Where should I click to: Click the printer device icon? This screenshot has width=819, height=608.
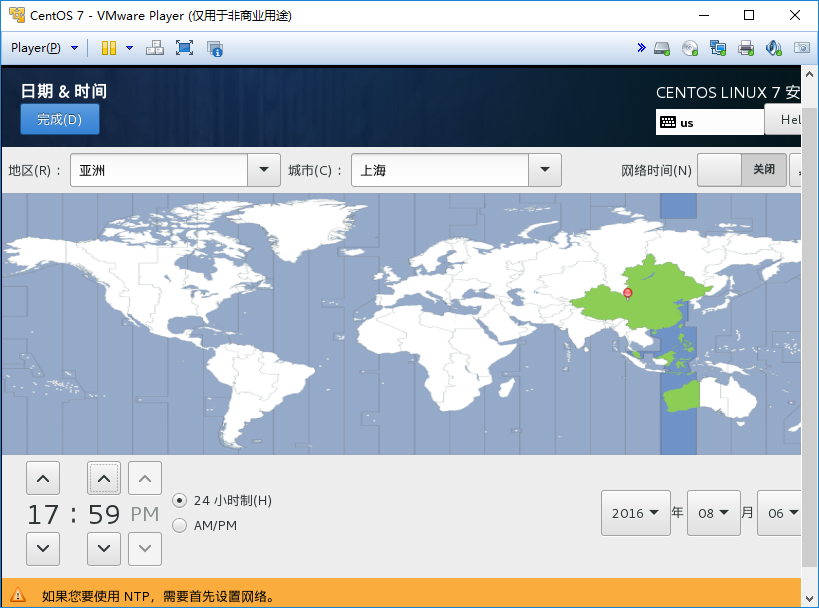[747, 47]
